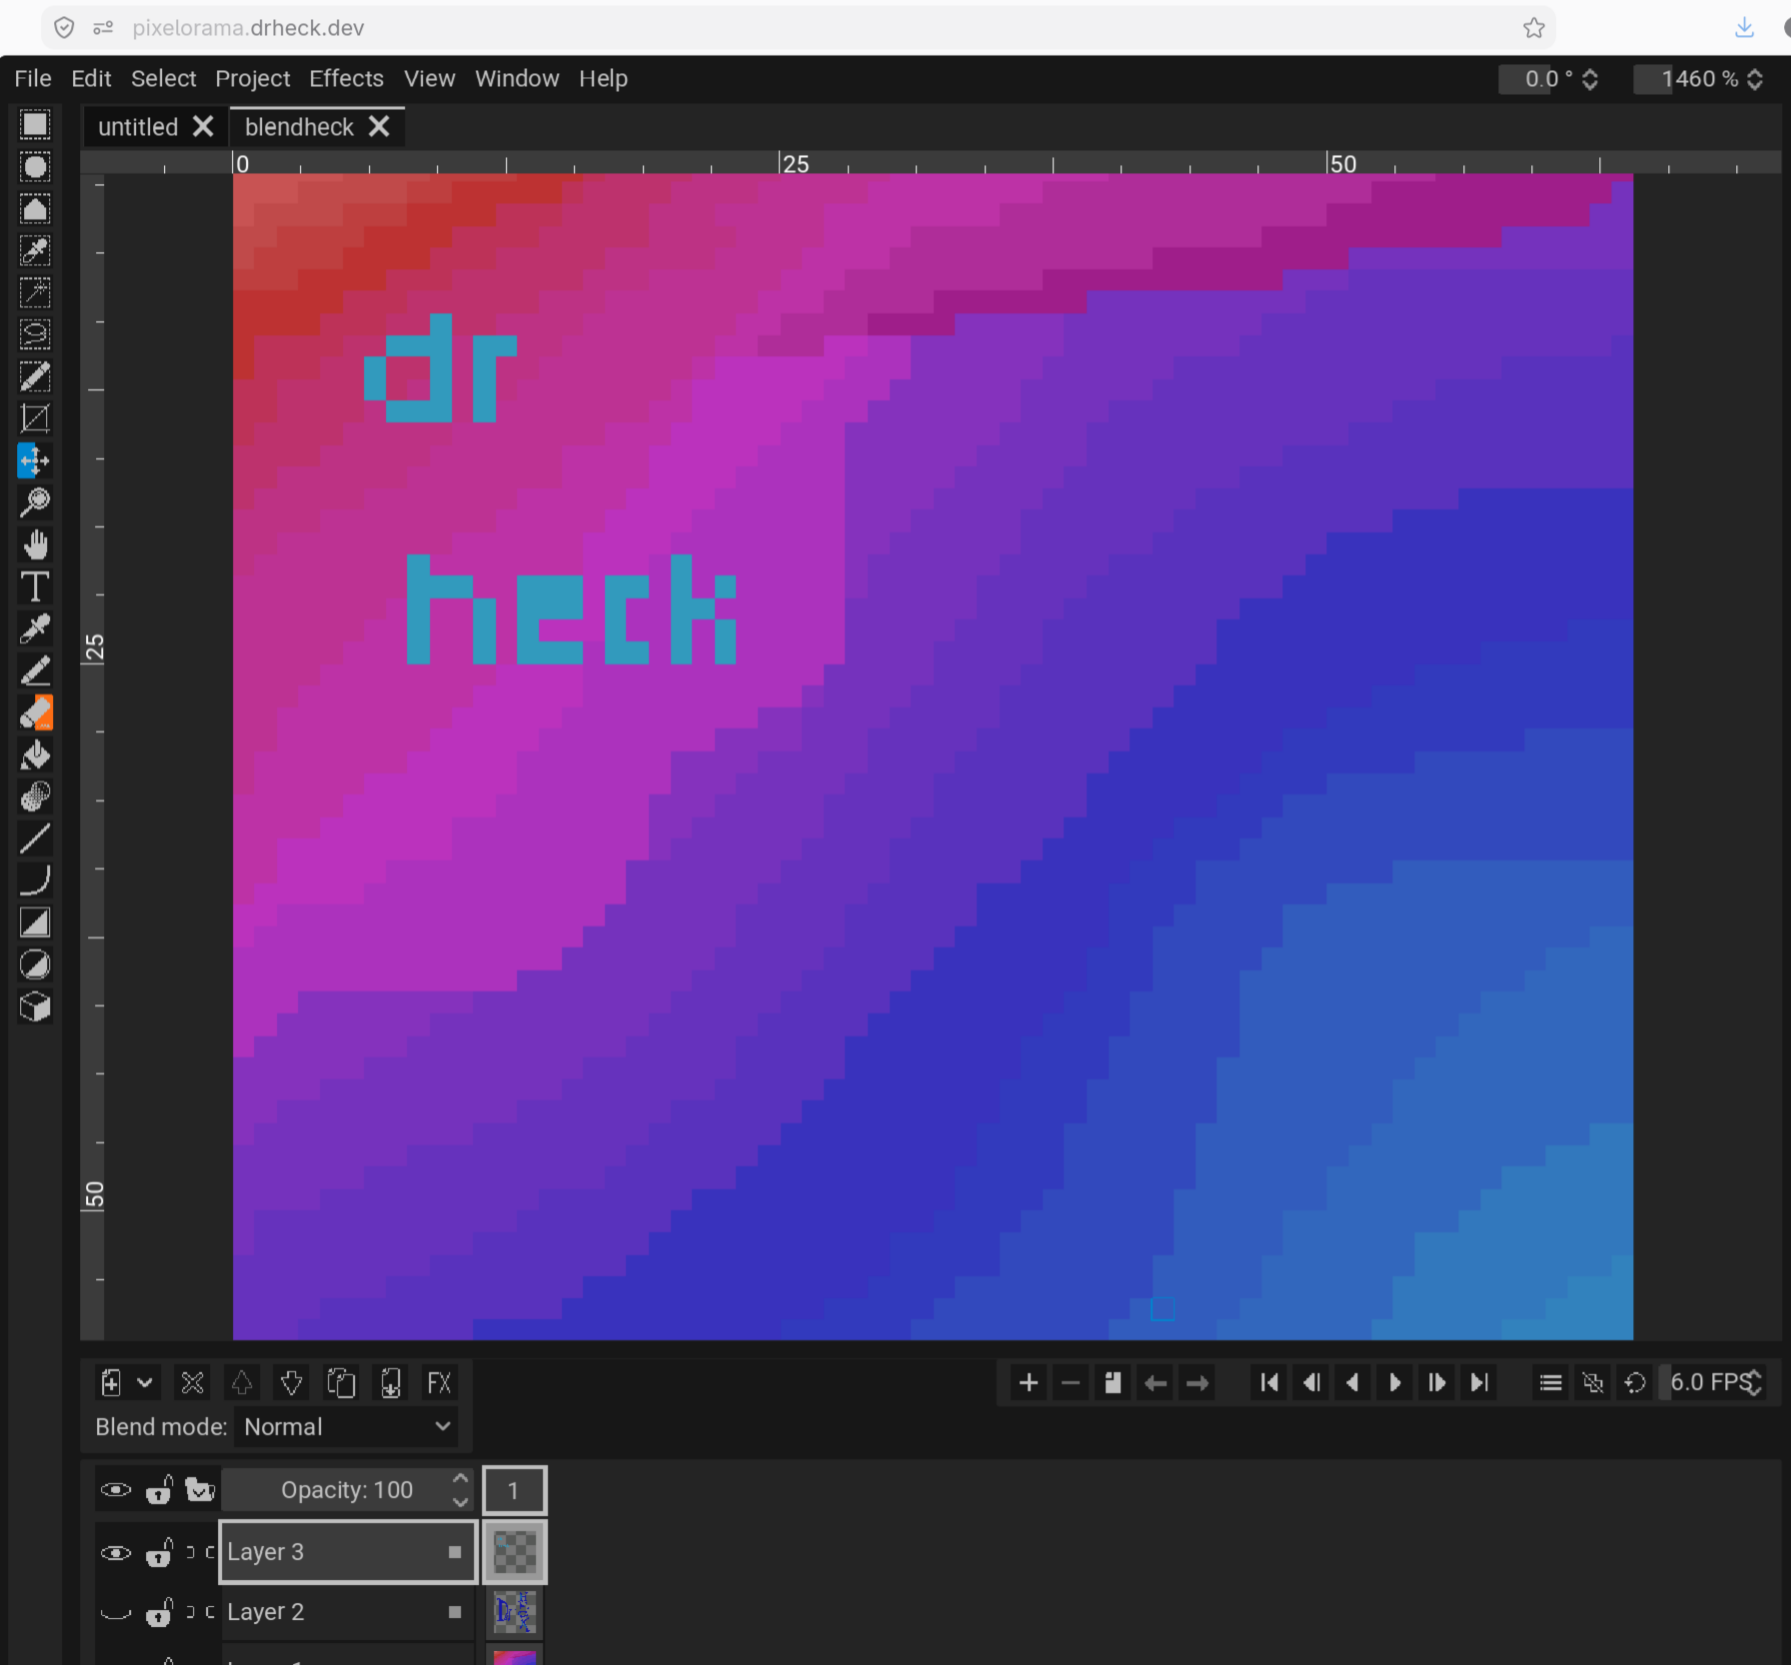This screenshot has width=1791, height=1665.
Task: Toggle lock on Layer 2
Action: click(x=159, y=1612)
